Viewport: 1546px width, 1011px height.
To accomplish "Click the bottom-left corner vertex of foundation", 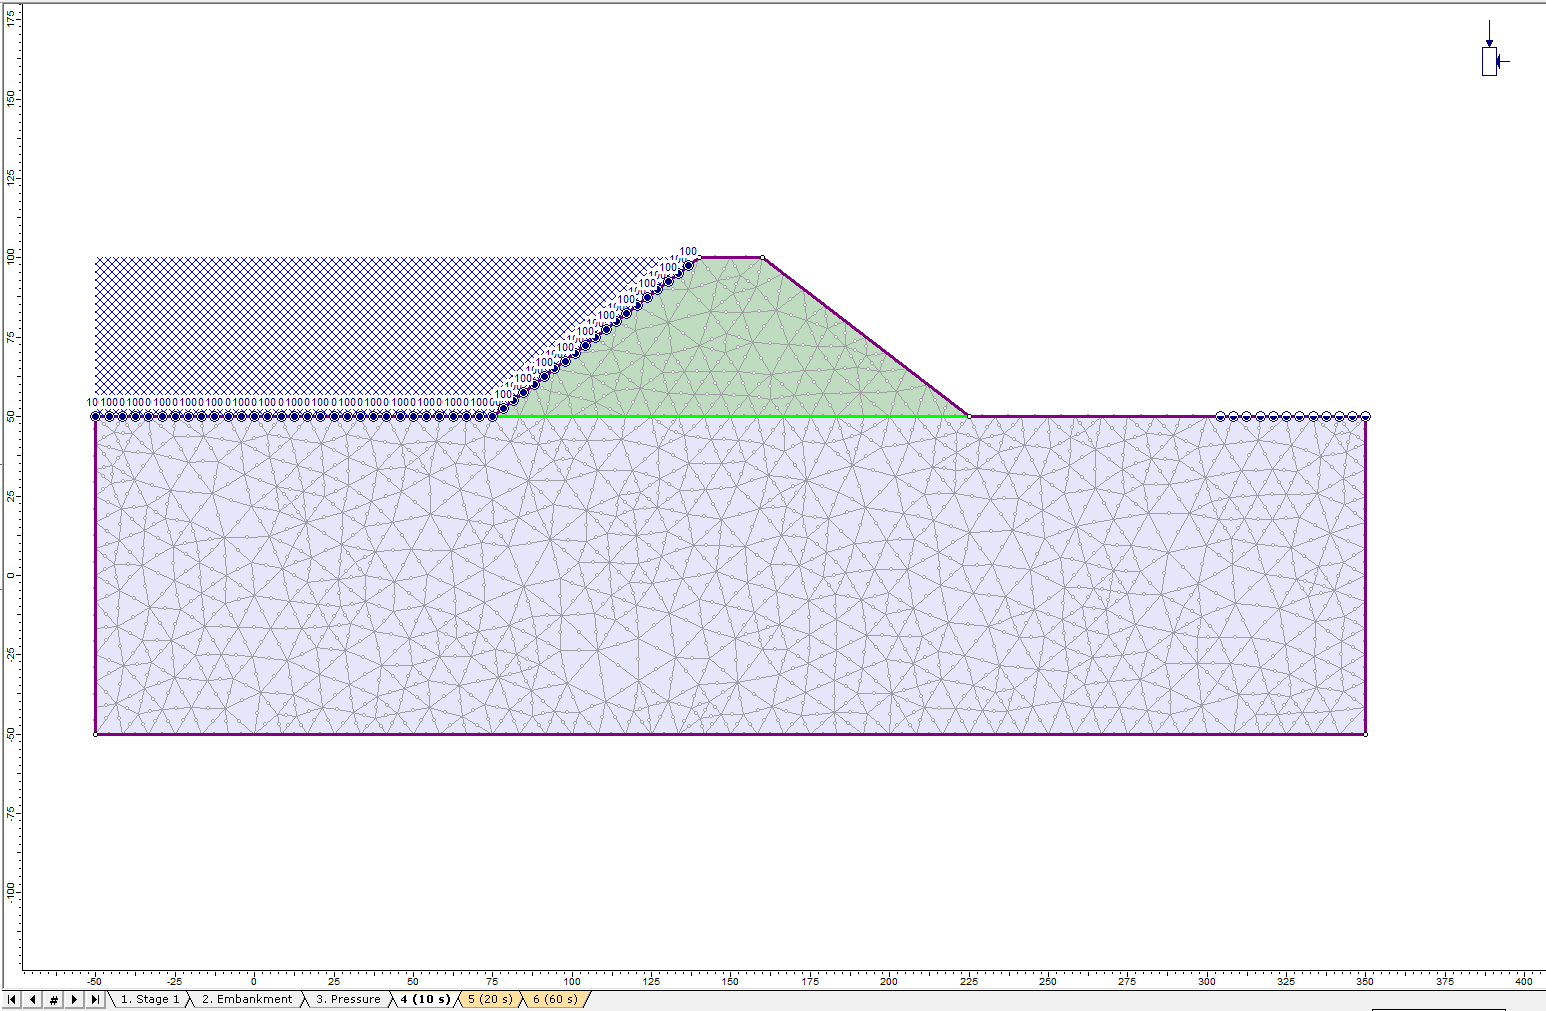I will point(96,734).
